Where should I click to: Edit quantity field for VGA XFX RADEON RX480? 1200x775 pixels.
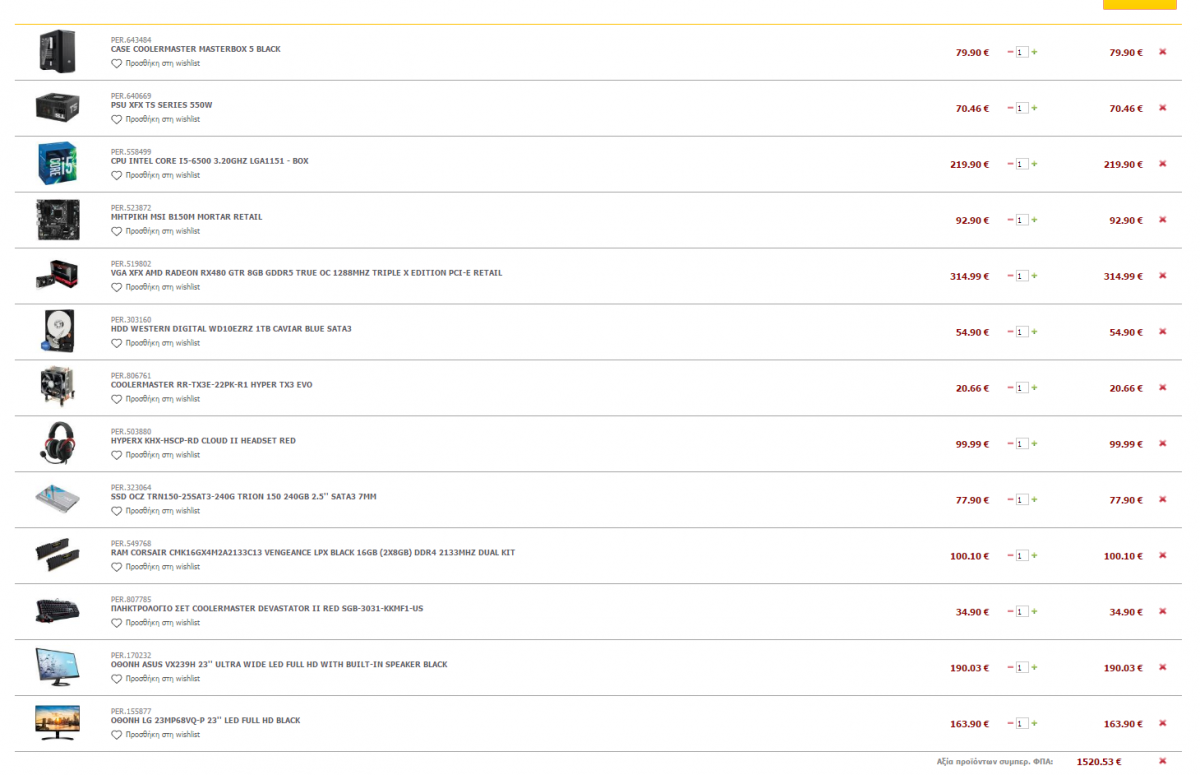(1021, 276)
